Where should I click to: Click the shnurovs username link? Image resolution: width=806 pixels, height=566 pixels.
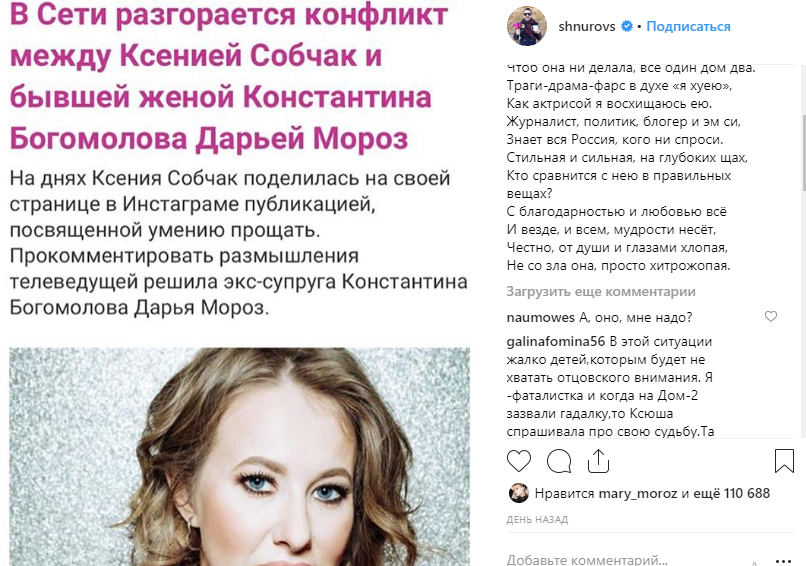click(x=587, y=26)
